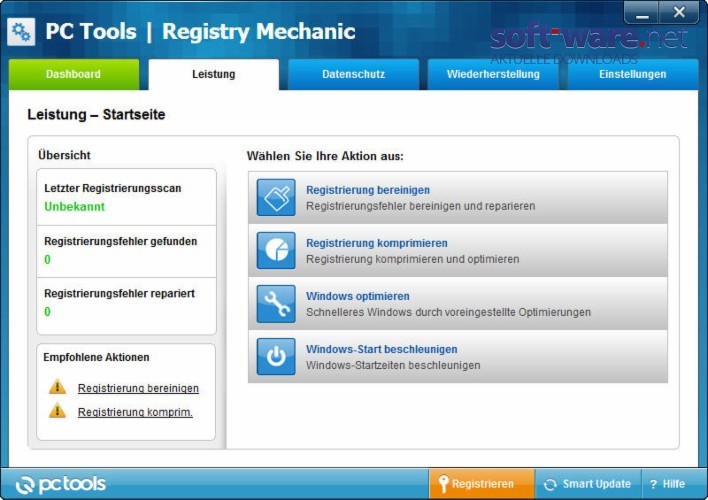This screenshot has height=500, width=708.
Task: Click the wrench icon for Windows optimieren
Action: [x=276, y=304]
